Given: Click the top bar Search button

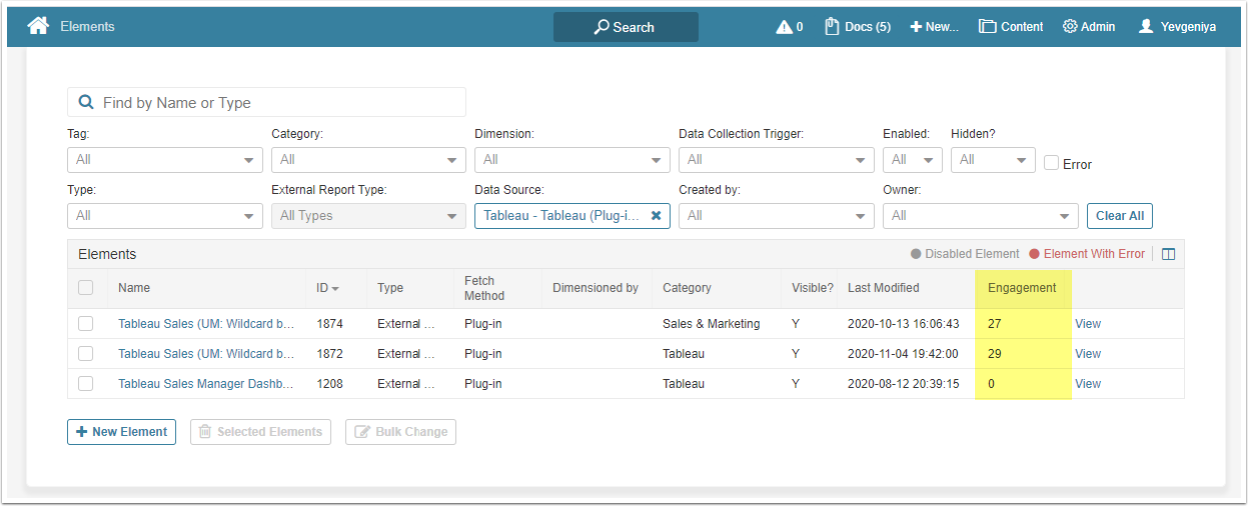Looking at the screenshot, I should point(625,27).
